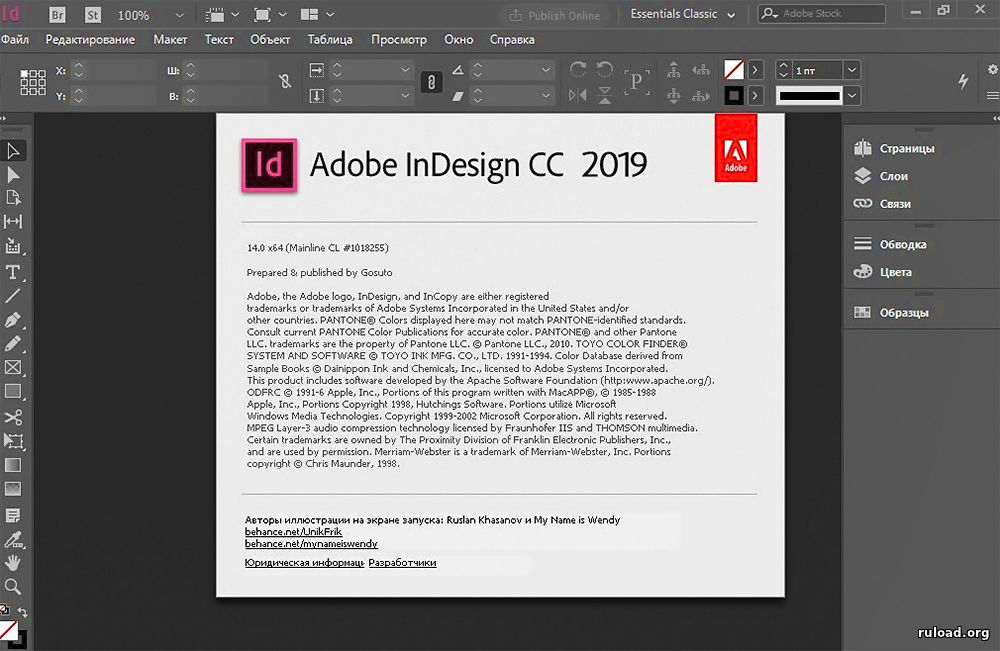Open the Справка menu
1000x651 pixels.
512,40
